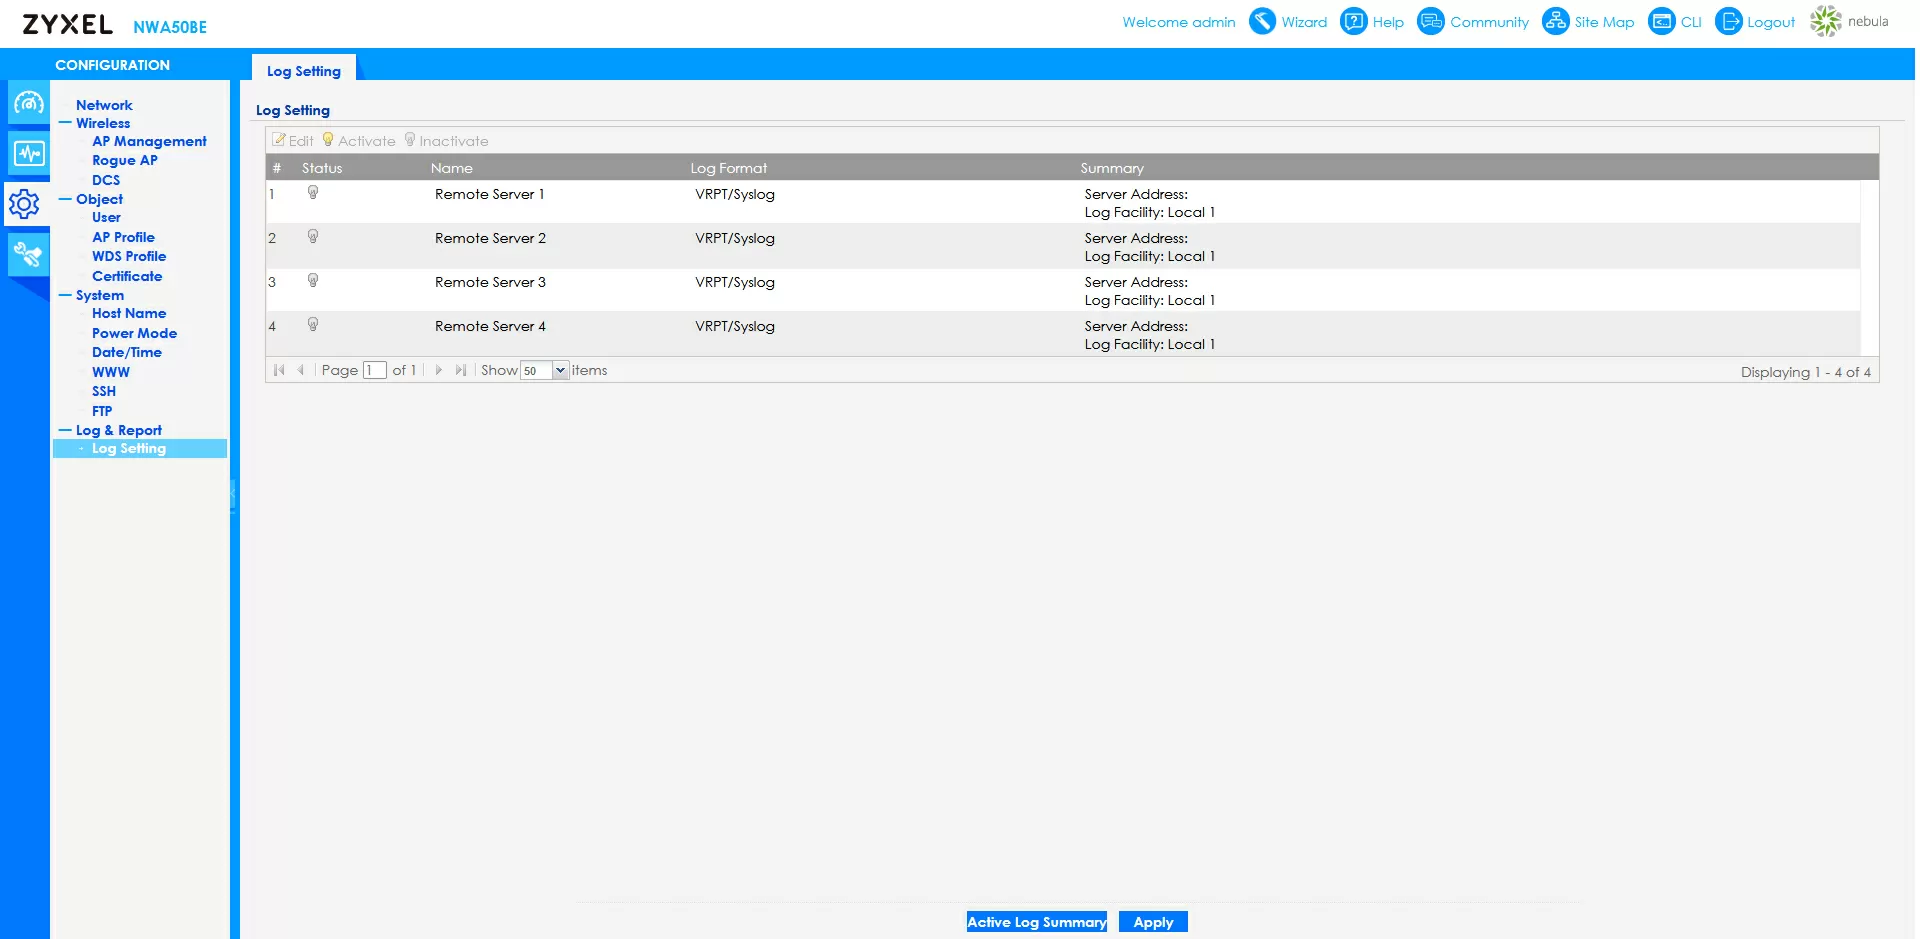
Task: Open the Maintenance tools icon in sidebar
Action: tap(28, 254)
